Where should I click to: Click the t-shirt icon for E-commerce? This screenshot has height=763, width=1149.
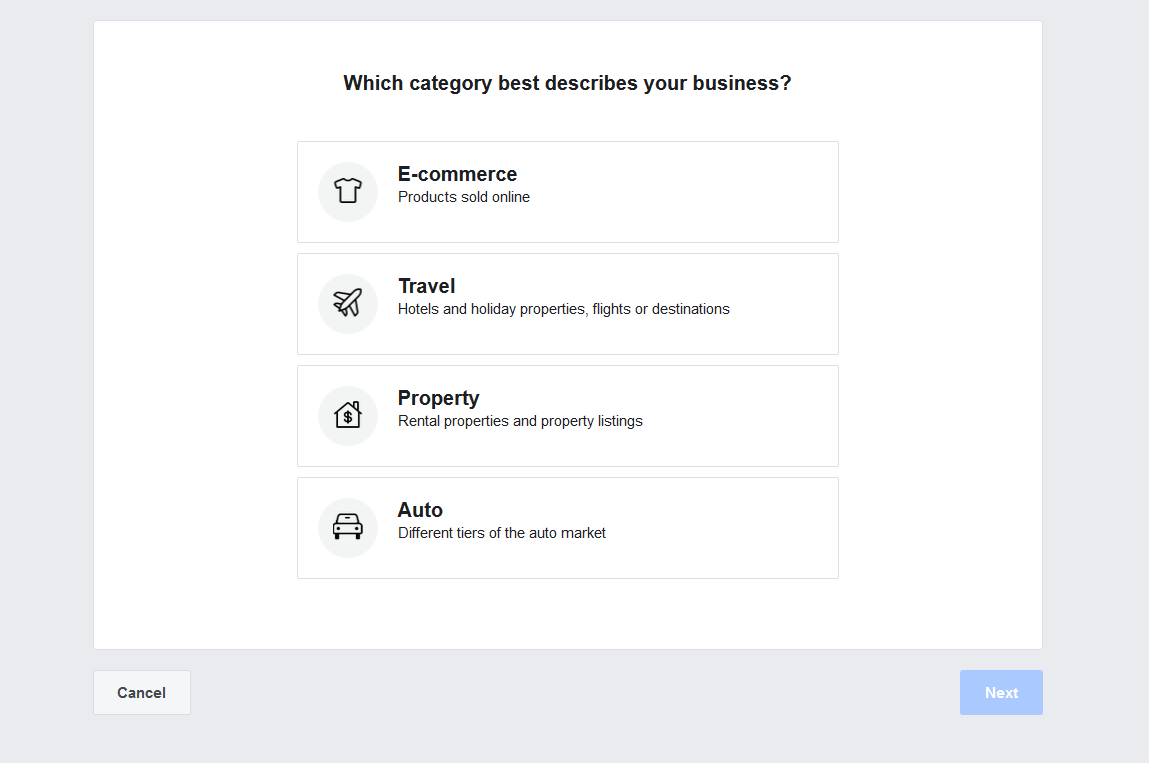(x=347, y=191)
